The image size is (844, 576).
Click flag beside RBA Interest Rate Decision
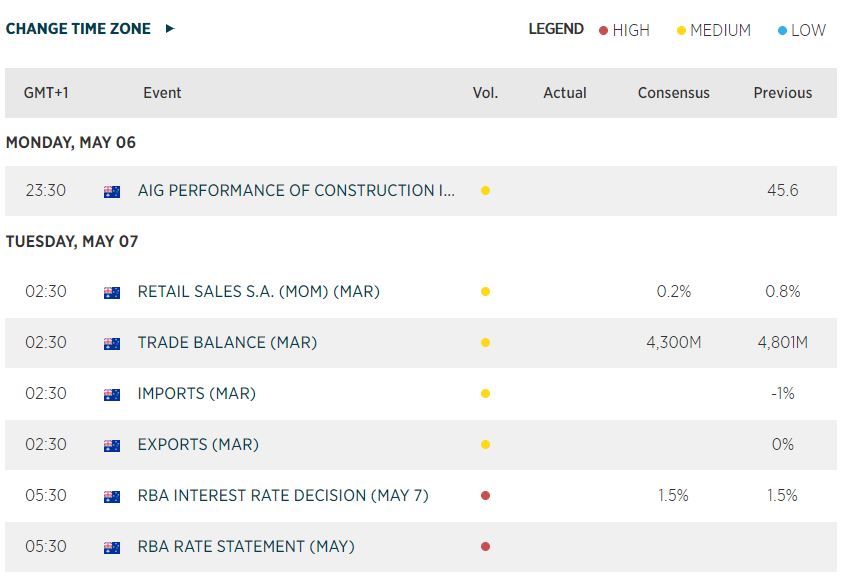coord(112,497)
